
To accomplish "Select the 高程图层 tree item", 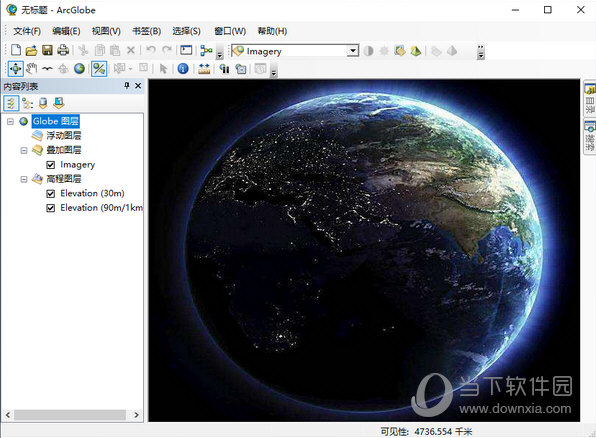I will point(63,179).
